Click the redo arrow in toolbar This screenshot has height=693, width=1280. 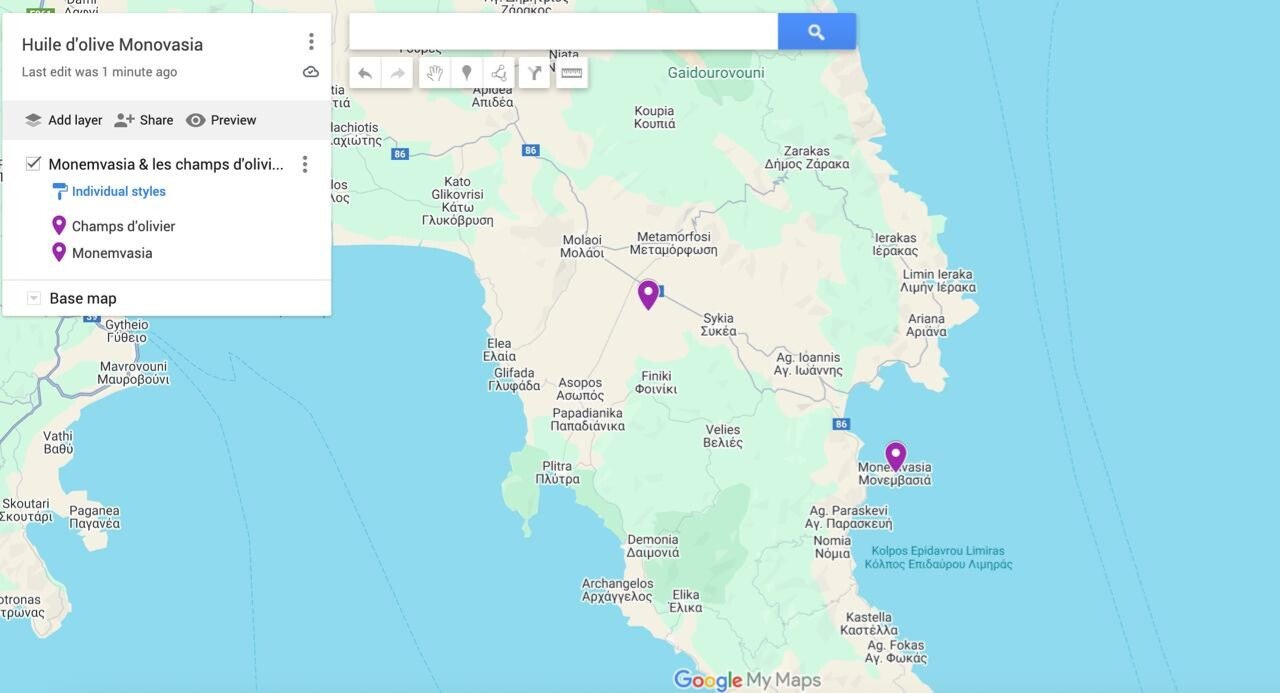pyautogui.click(x=397, y=73)
